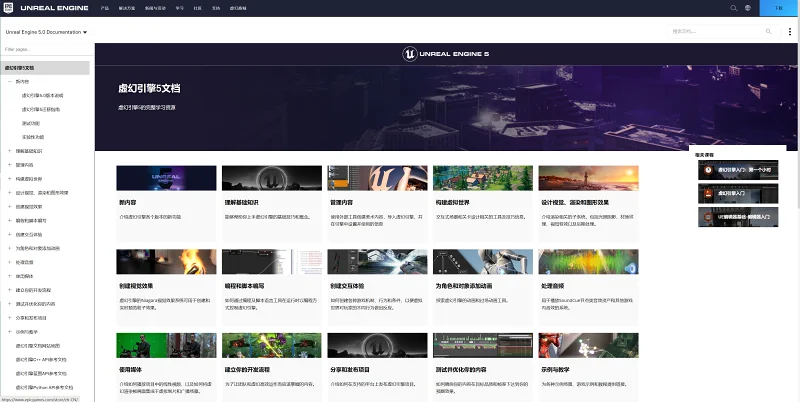The height and width of the screenshot is (402, 800).
Task: Expand 建立你的开发流程 in sidebar
Action: [10, 290]
